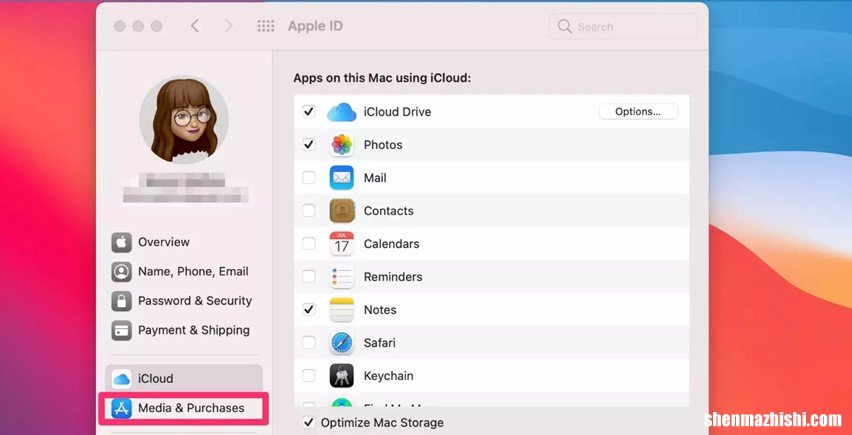This screenshot has height=435, width=852.
Task: Open iCloud Drive Options... button
Action: [x=638, y=112]
